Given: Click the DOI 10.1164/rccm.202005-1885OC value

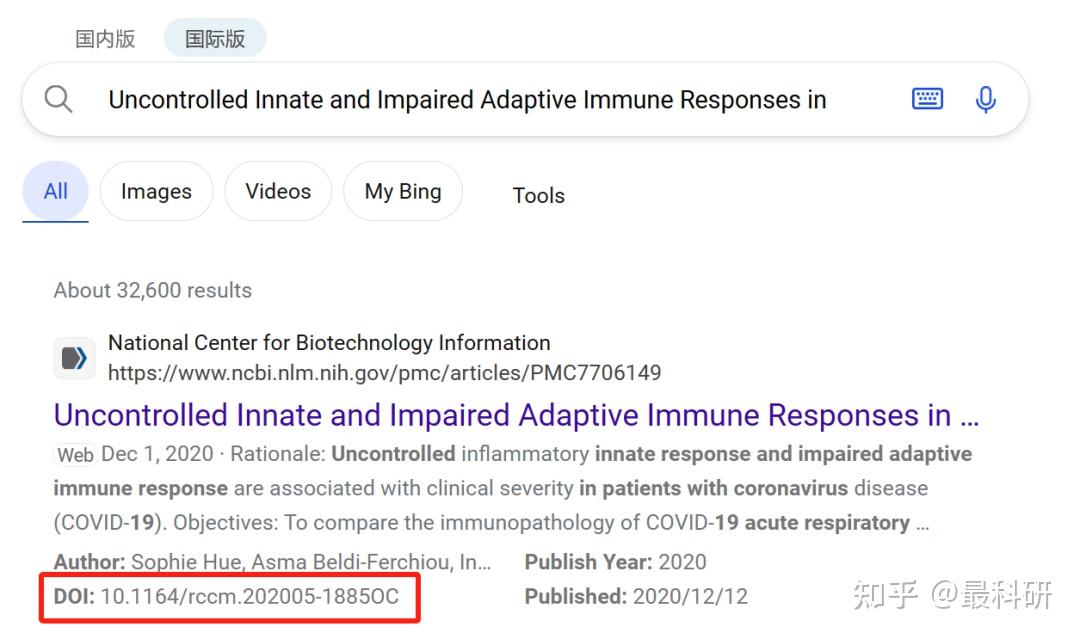Looking at the screenshot, I should (x=249, y=597).
